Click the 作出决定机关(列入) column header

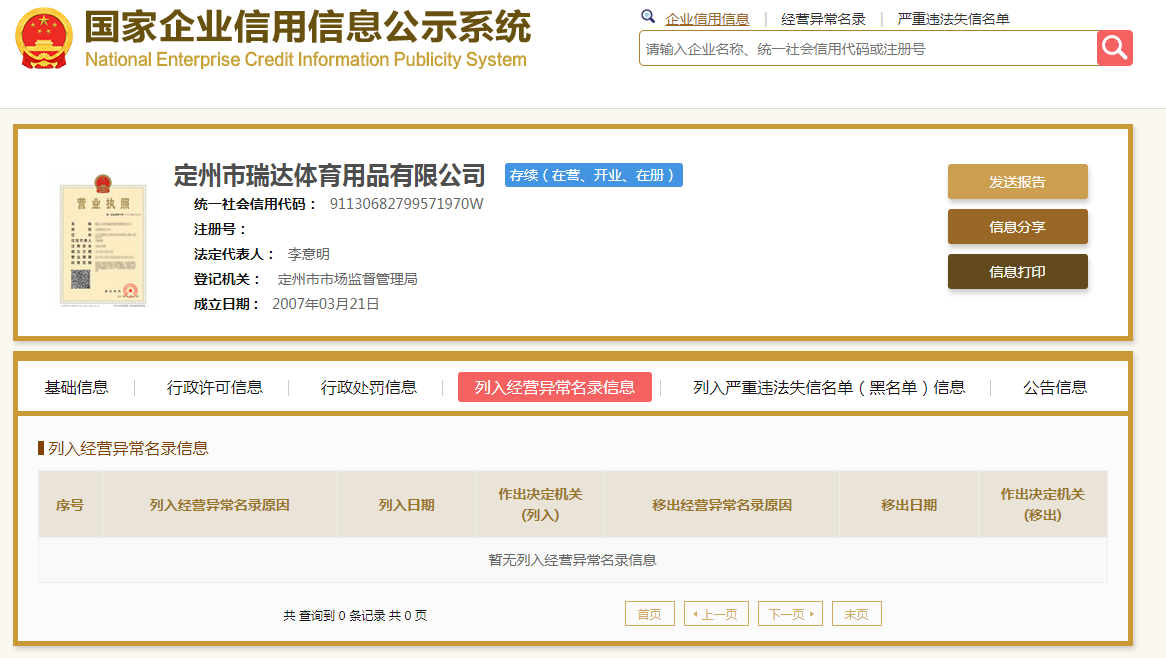point(541,505)
